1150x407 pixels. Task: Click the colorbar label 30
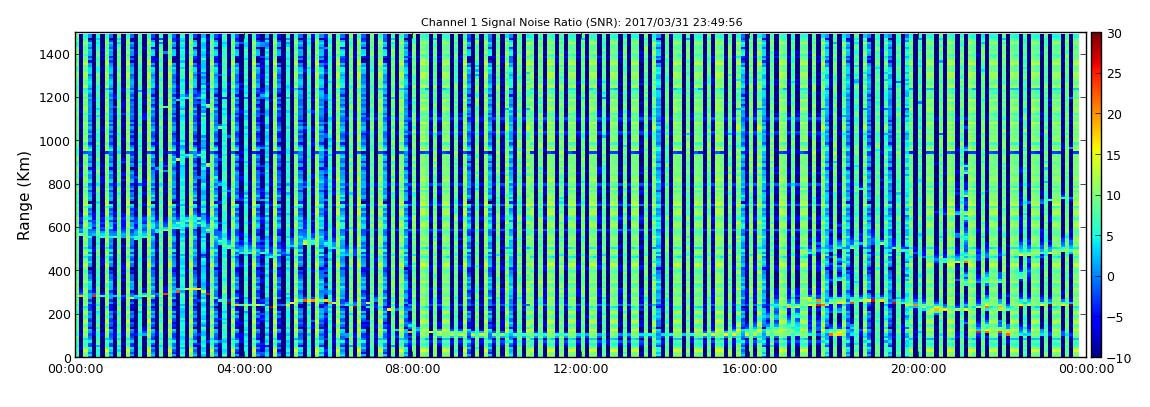[x=1114, y=33]
